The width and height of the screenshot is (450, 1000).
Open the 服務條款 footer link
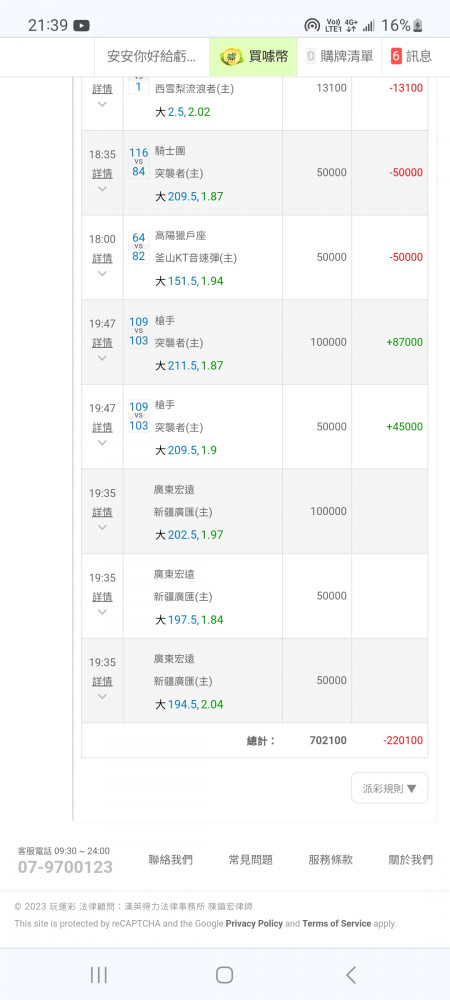point(330,860)
